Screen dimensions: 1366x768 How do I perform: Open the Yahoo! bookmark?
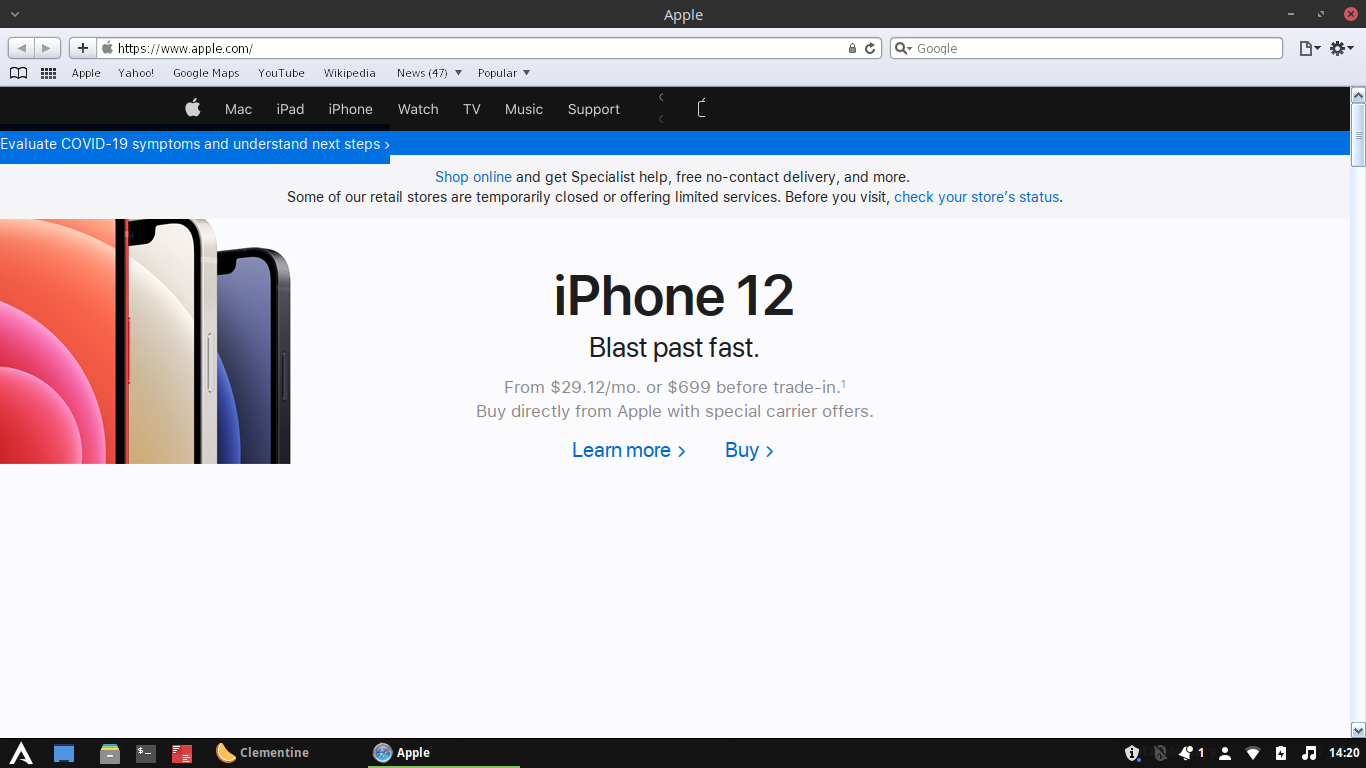[136, 73]
